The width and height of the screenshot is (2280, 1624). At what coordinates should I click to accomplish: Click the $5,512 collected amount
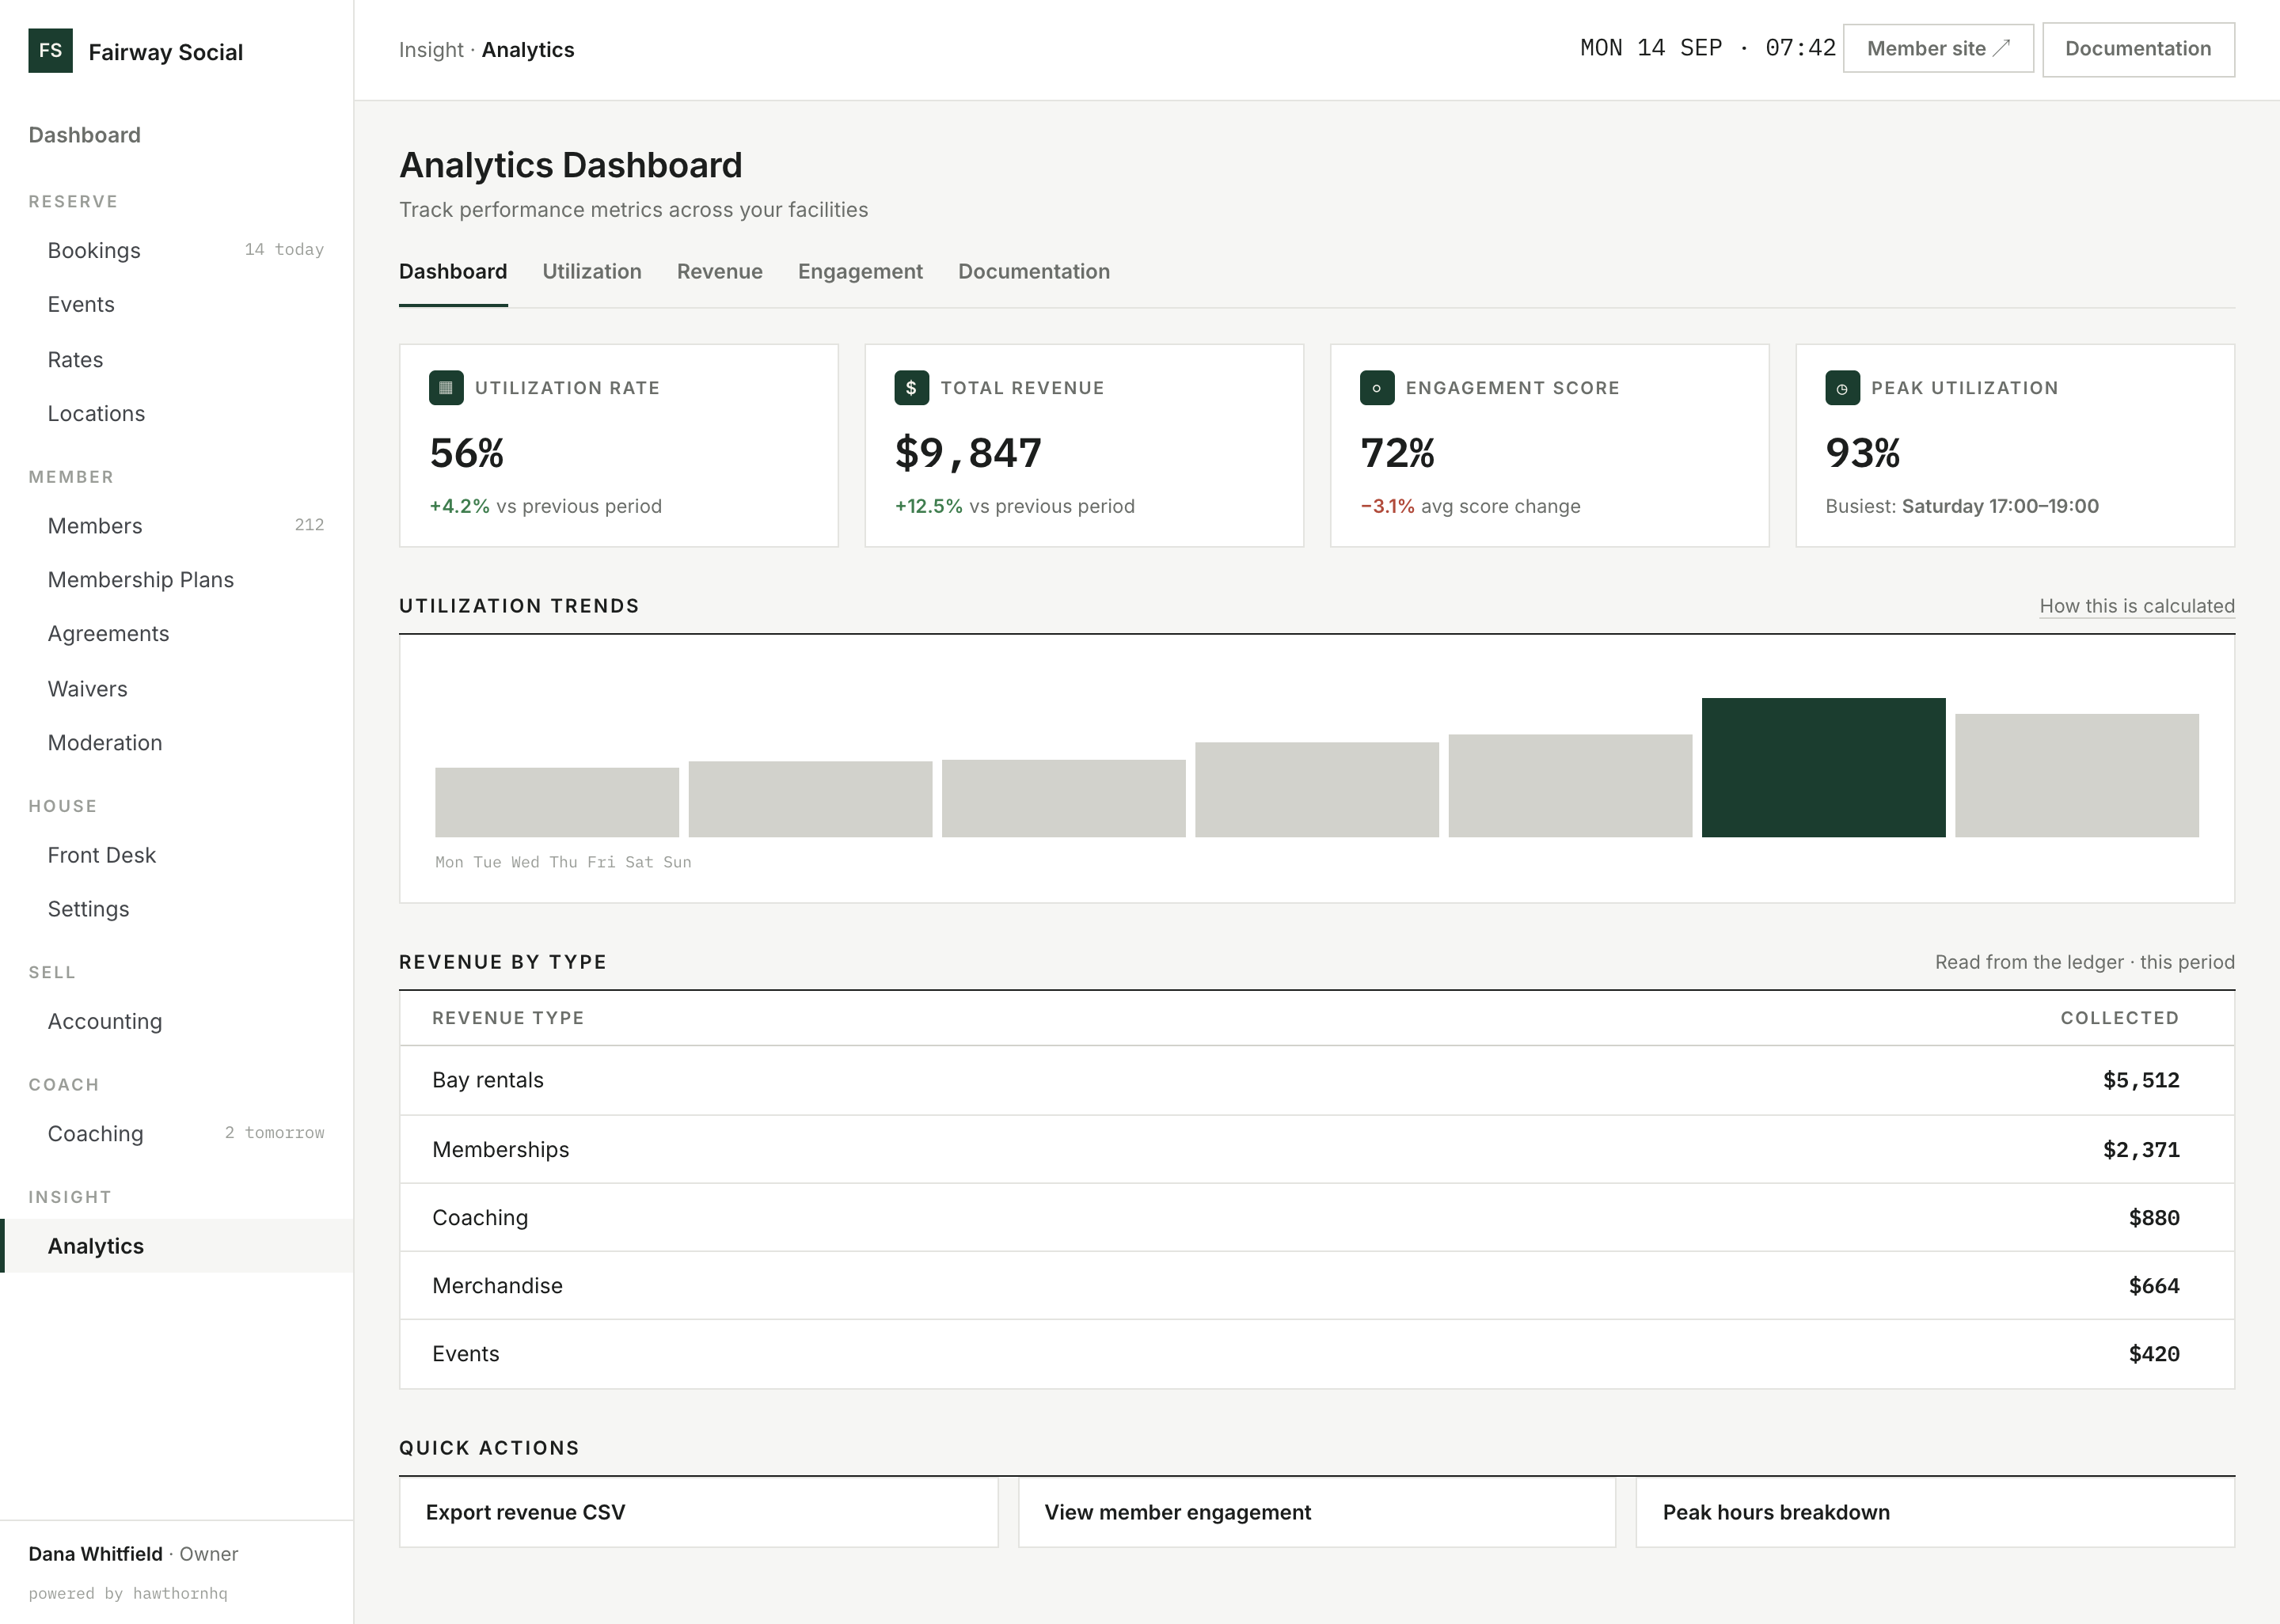coord(2141,1080)
